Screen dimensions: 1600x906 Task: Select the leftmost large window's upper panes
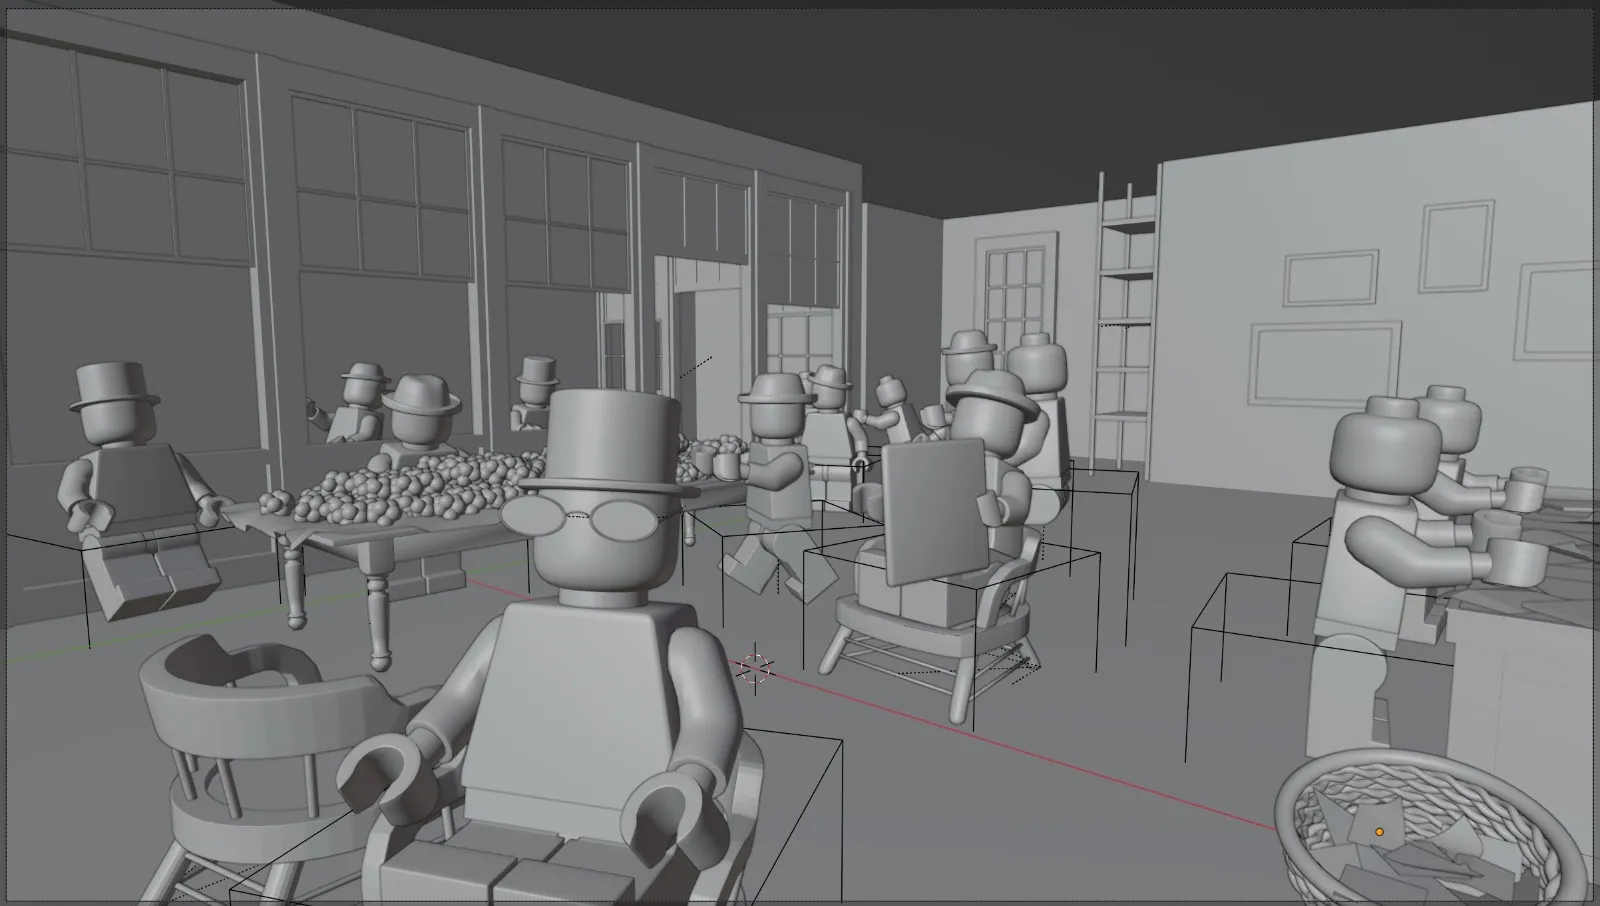tap(125, 155)
